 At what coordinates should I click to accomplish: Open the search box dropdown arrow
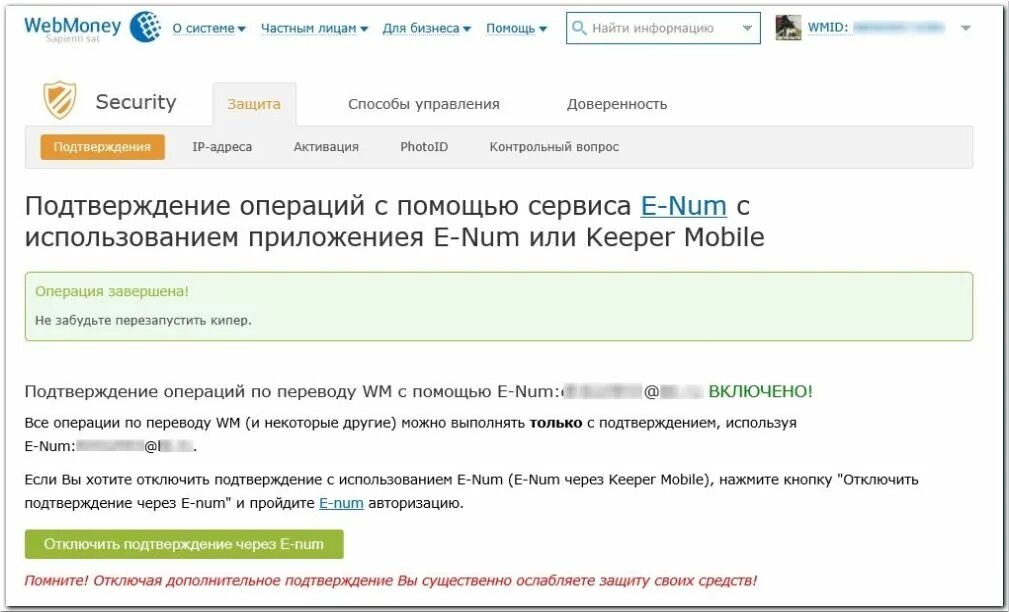pos(747,28)
